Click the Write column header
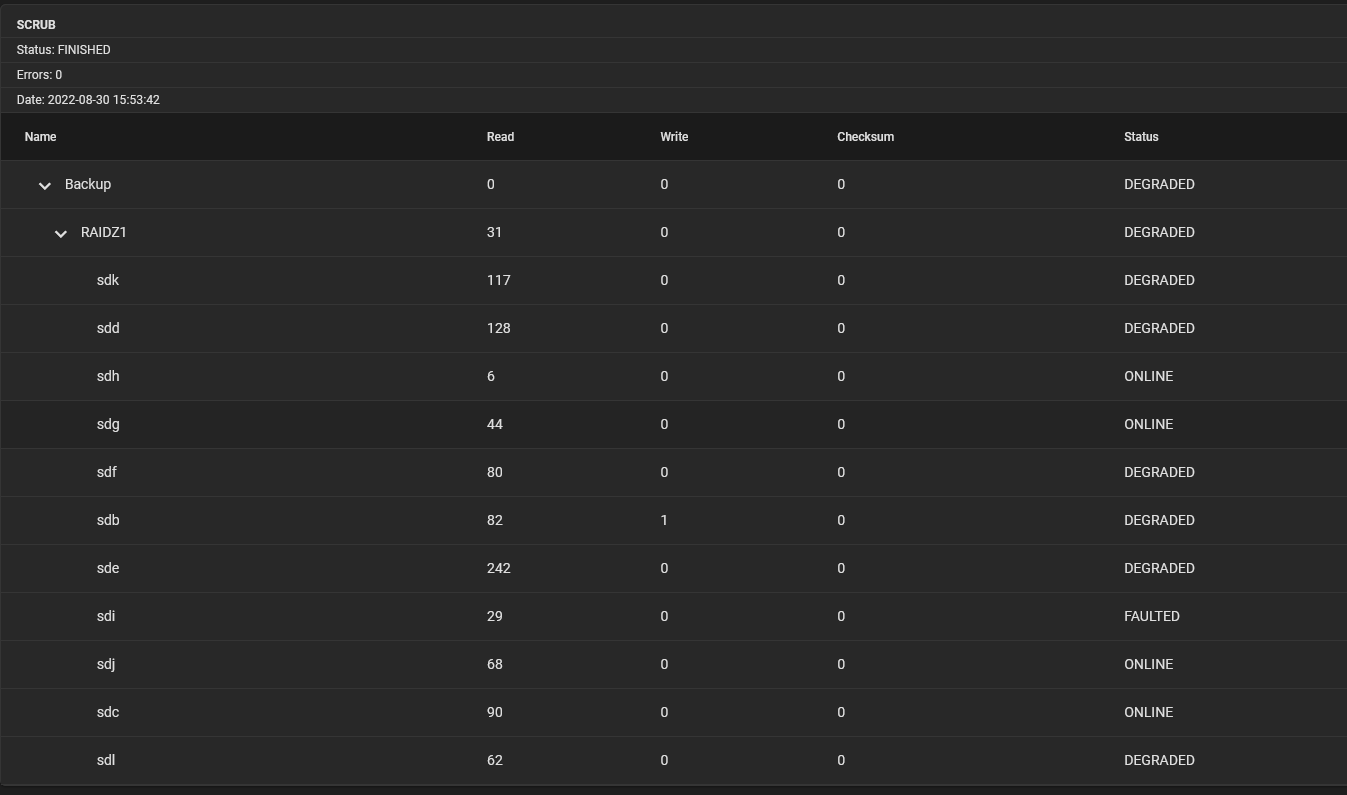Viewport: 1347px width, 795px height. pos(674,136)
